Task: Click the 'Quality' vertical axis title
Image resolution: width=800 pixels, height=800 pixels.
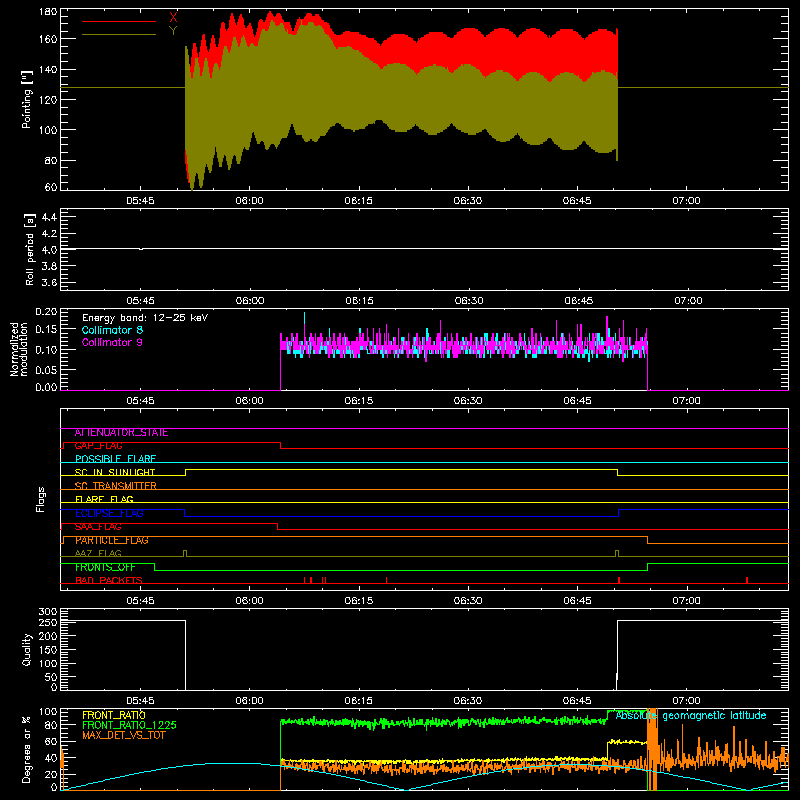Action: click(27, 649)
